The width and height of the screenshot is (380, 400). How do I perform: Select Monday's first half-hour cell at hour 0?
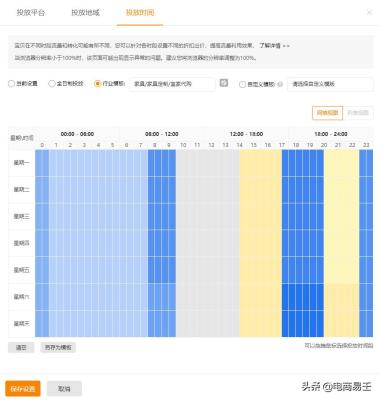(39, 163)
